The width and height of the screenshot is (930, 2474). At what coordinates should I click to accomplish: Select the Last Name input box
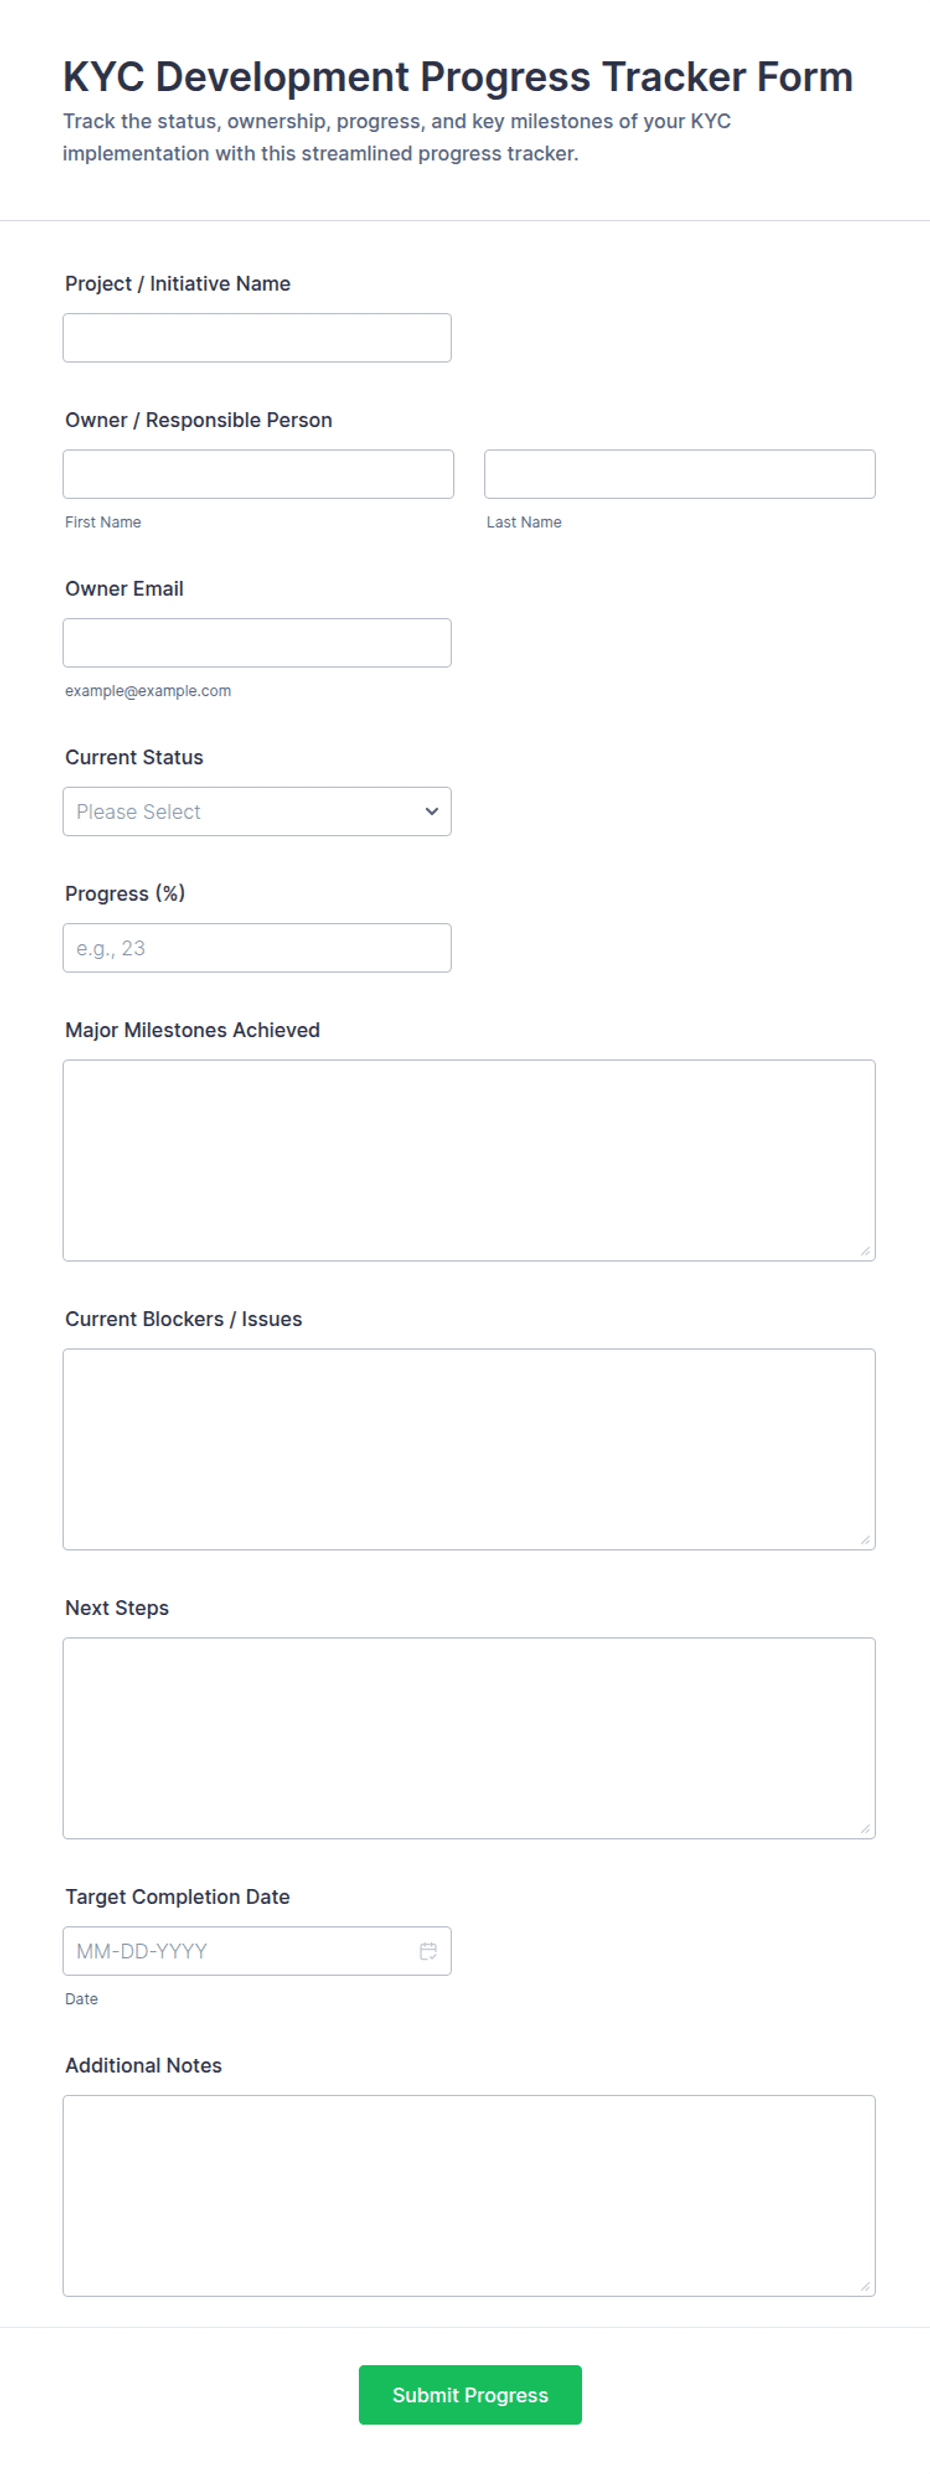point(680,474)
